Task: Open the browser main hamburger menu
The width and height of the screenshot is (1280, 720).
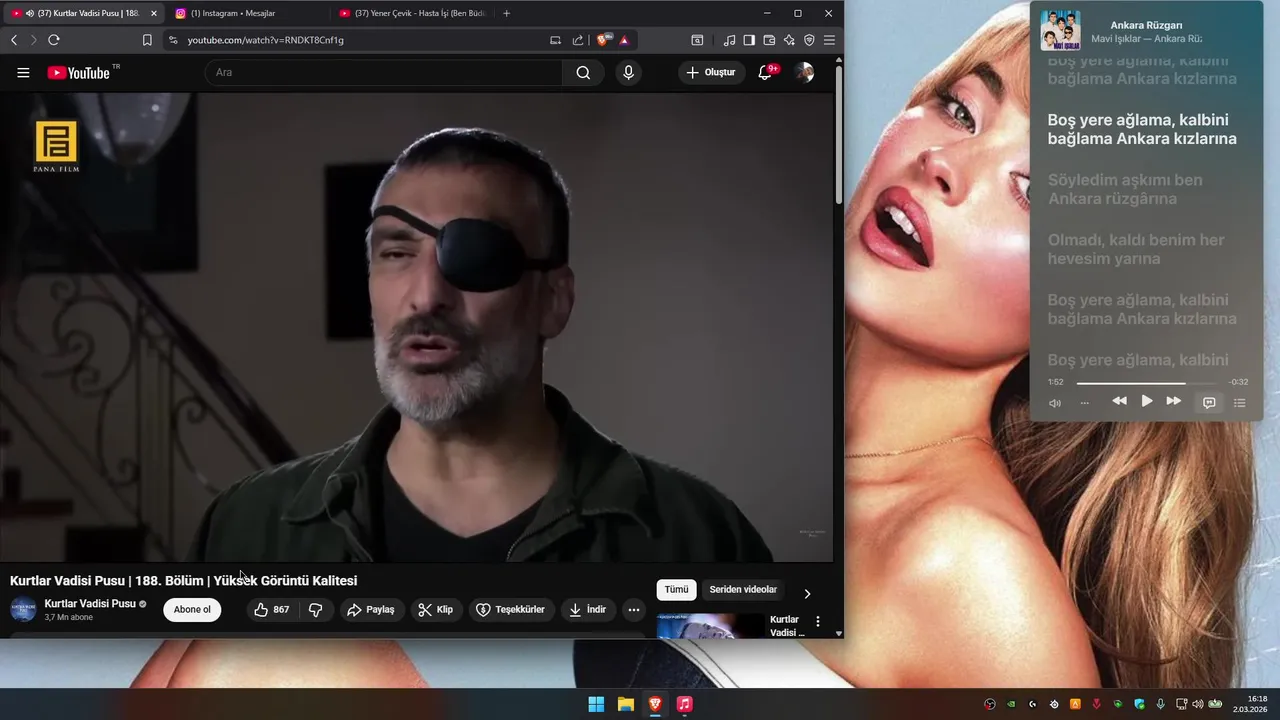Action: coord(829,40)
